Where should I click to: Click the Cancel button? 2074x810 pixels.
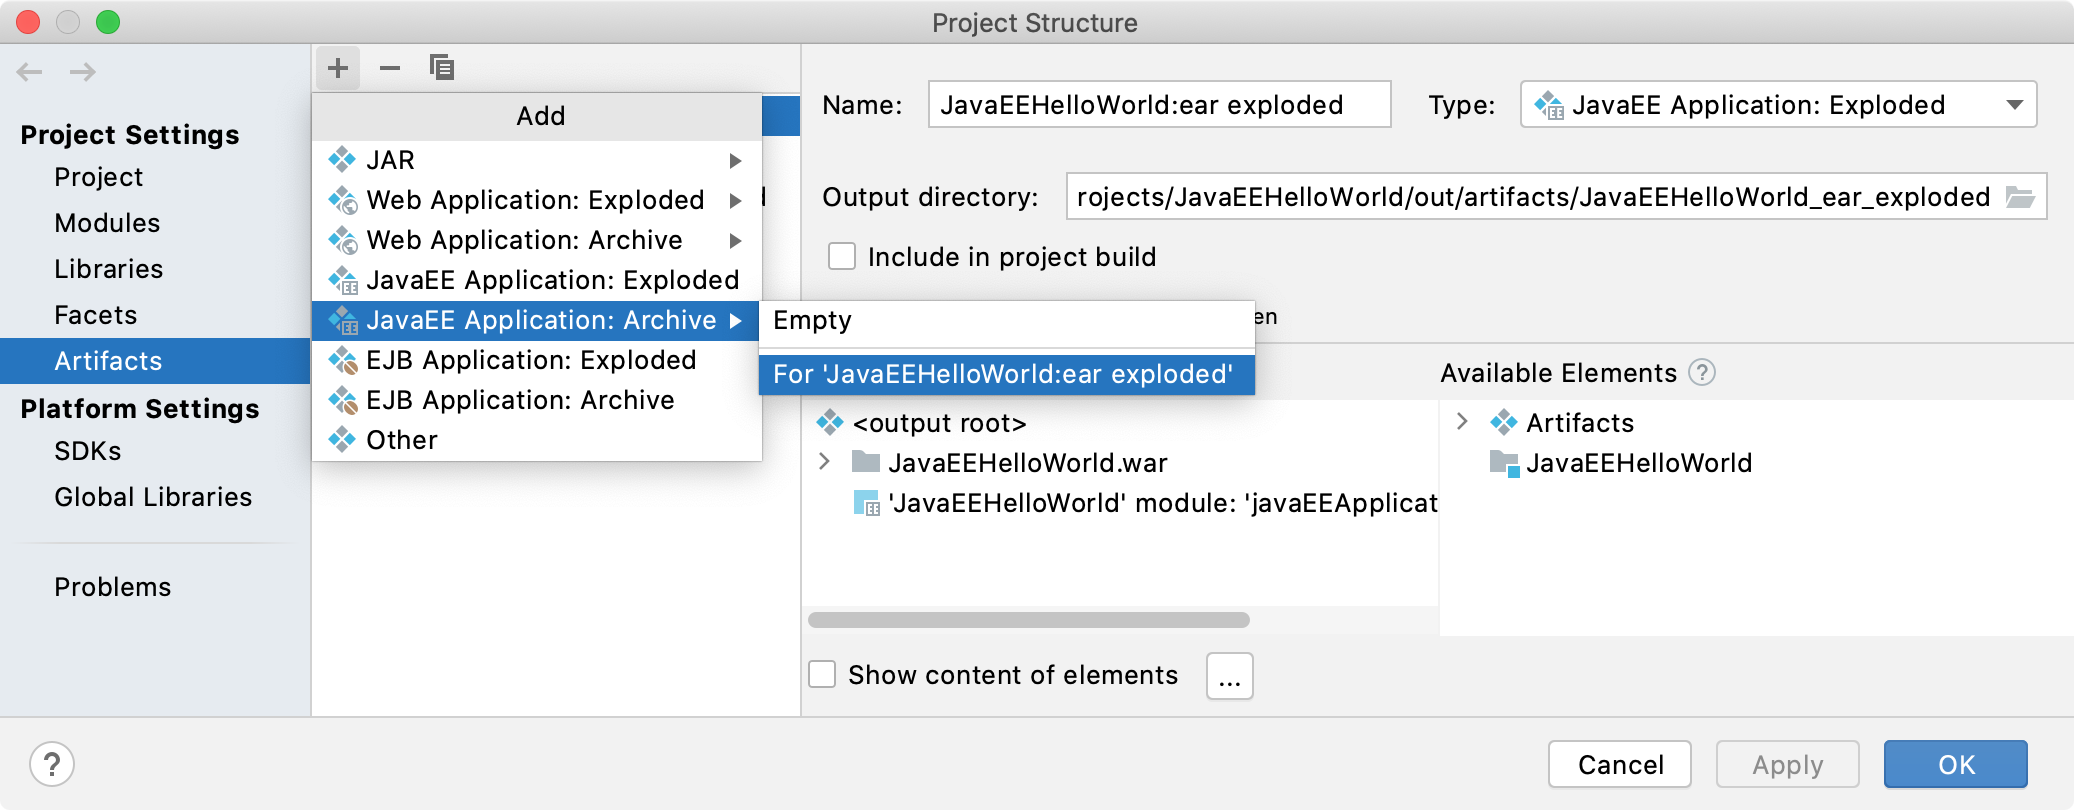tap(1619, 765)
